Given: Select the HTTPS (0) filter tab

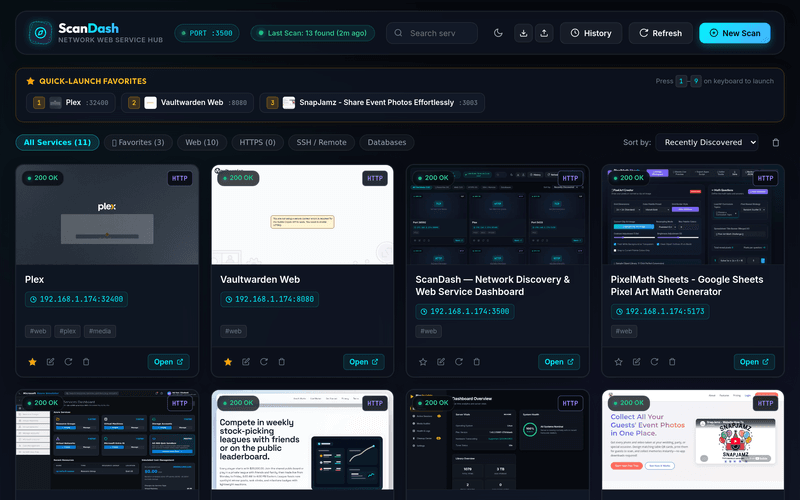Looking at the screenshot, I should (257, 142).
